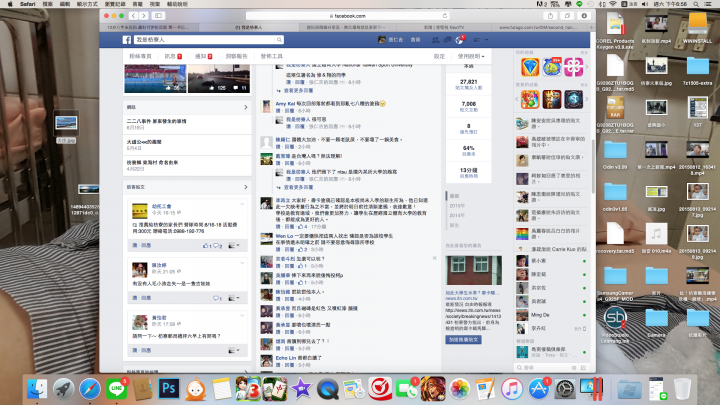
Task: Open a new Safari tab with plus
Action: 591,28
